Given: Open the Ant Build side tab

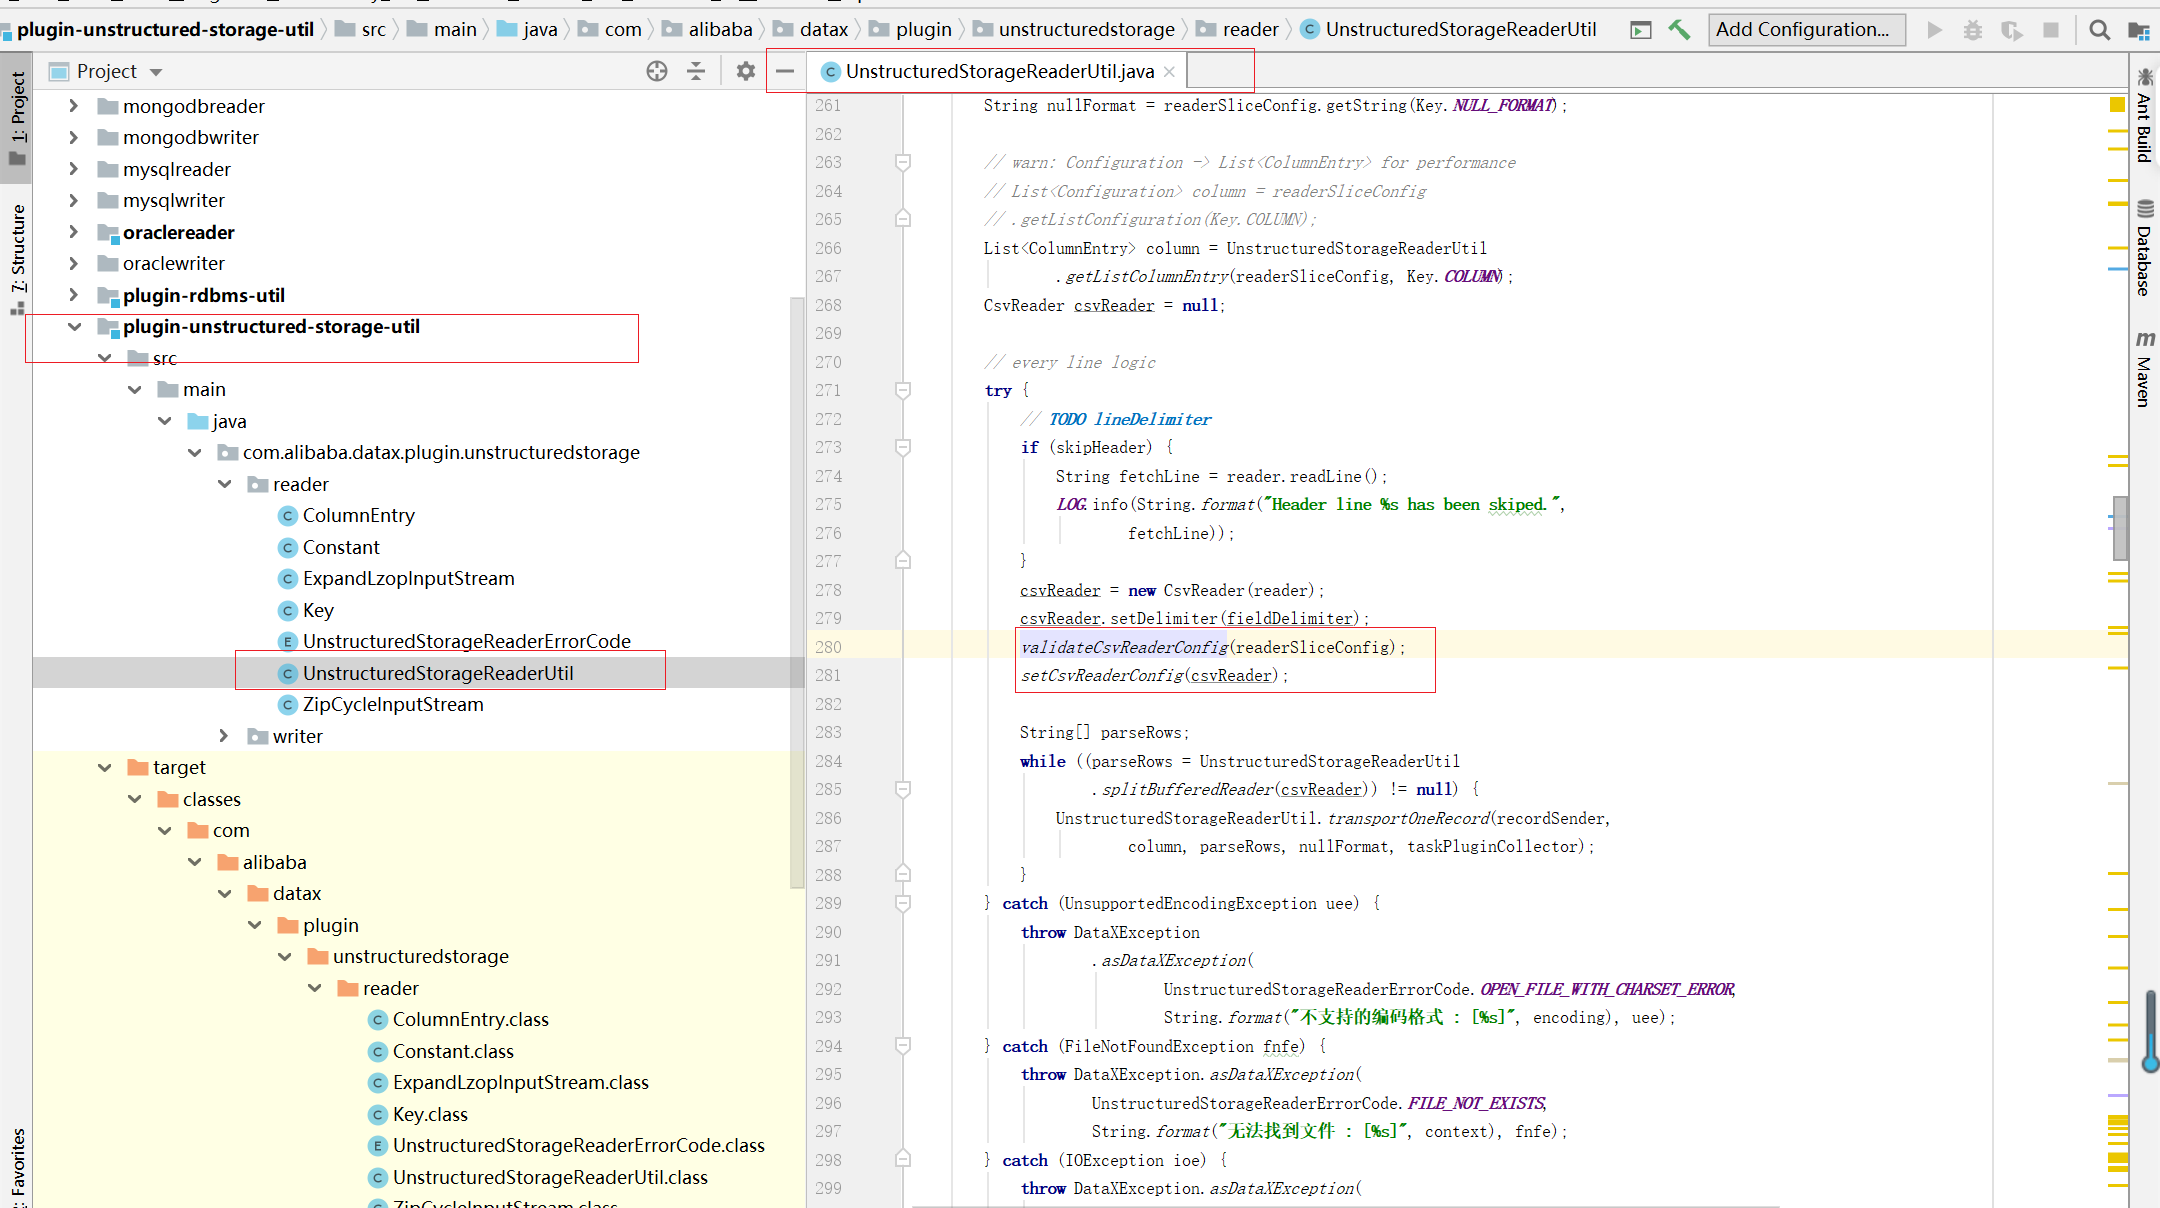Looking at the screenshot, I should click(2144, 118).
